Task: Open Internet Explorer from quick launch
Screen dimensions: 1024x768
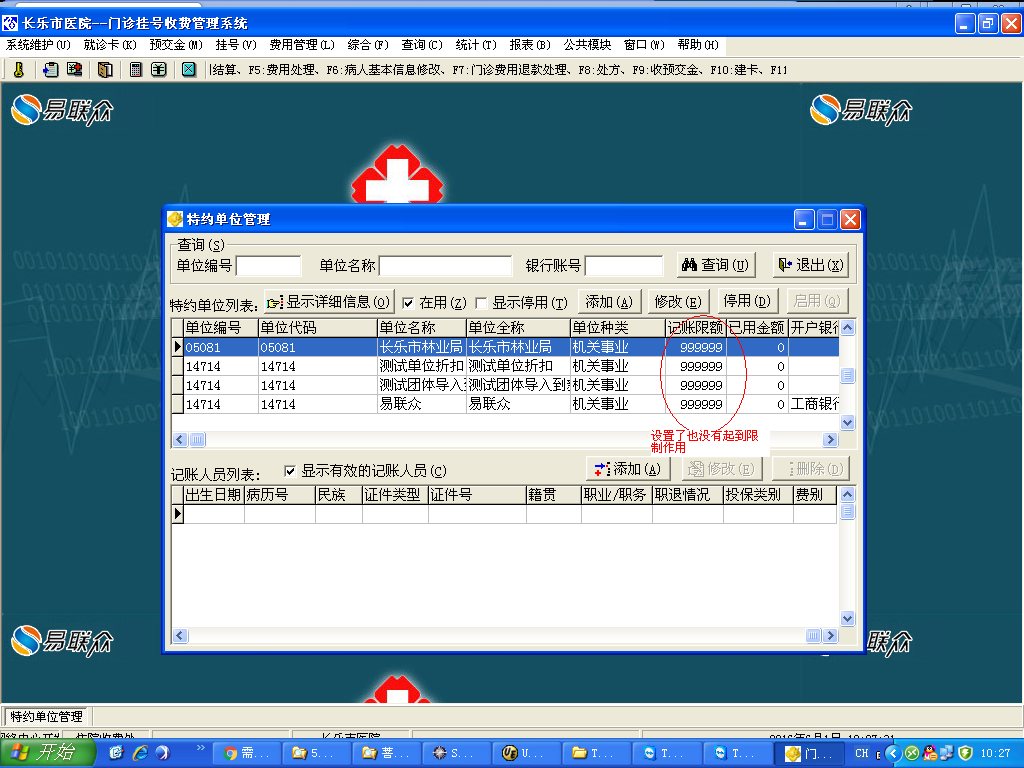Action: (x=140, y=753)
